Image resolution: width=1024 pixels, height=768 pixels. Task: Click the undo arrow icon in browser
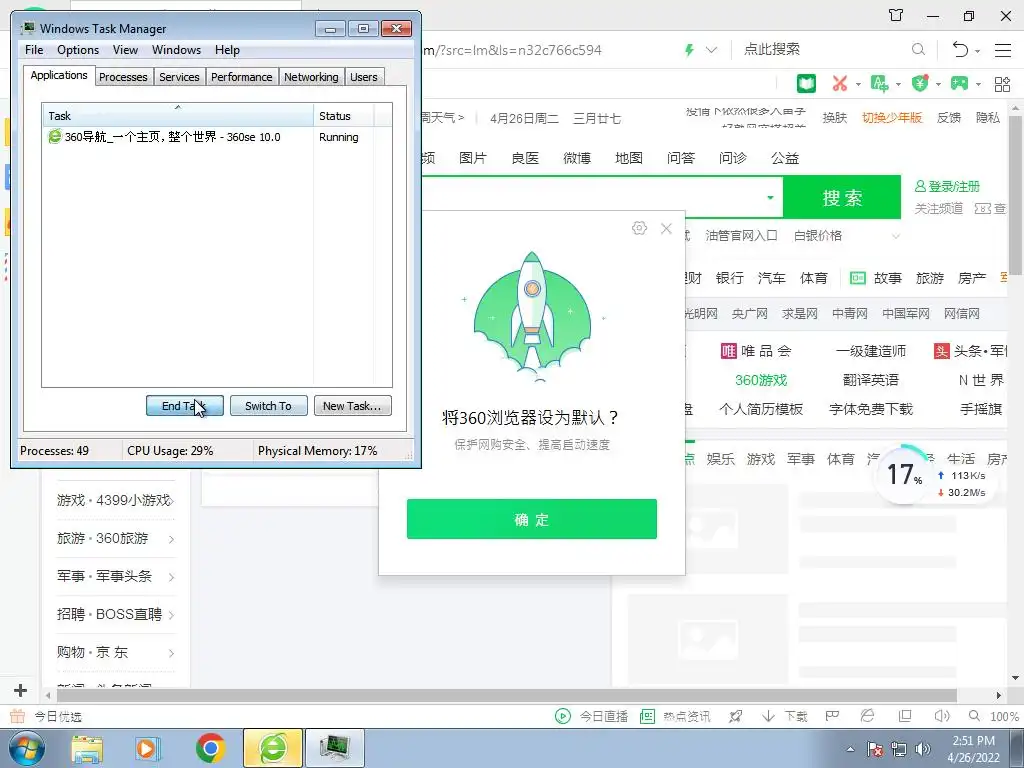pyautogui.click(x=960, y=49)
